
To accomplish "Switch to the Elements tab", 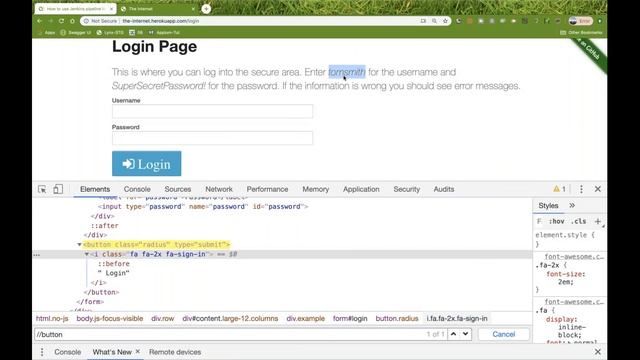I will pyautogui.click(x=95, y=189).
